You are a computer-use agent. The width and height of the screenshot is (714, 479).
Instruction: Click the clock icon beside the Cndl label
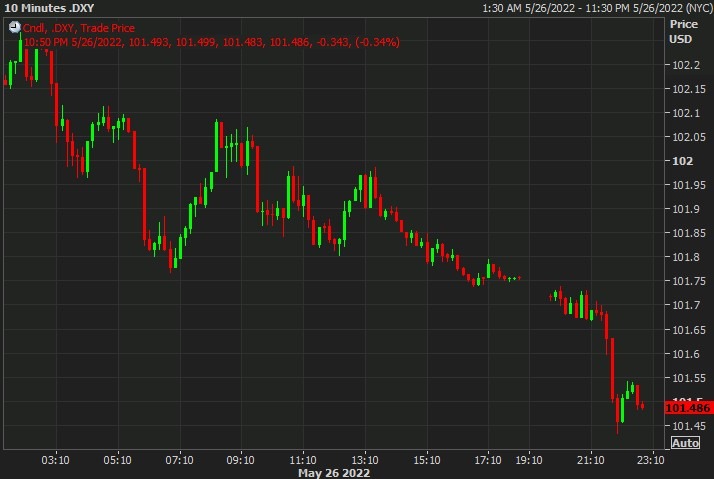15,27
